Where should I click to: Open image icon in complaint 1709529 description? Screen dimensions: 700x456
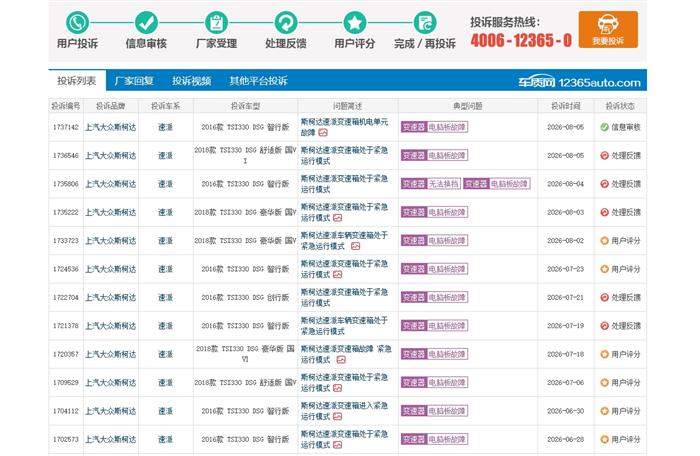point(338,388)
